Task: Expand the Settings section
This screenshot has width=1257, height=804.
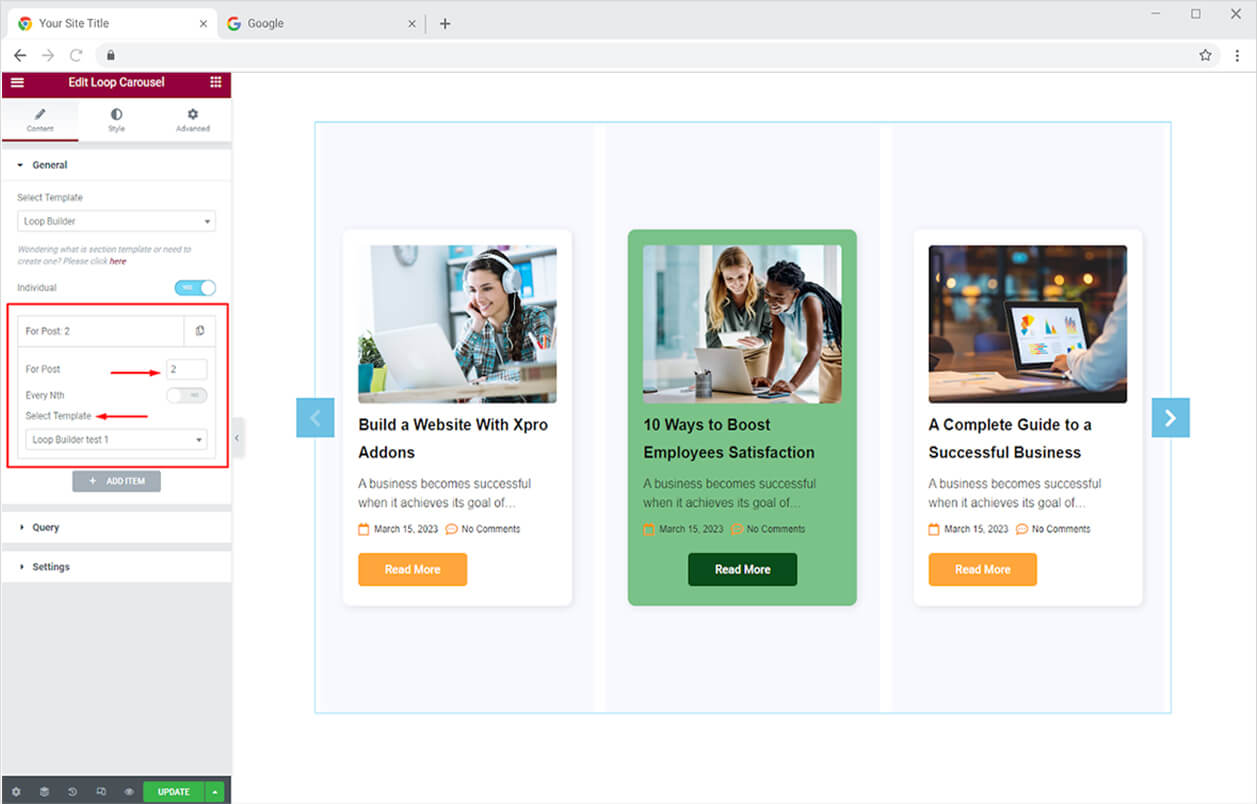Action: [50, 567]
